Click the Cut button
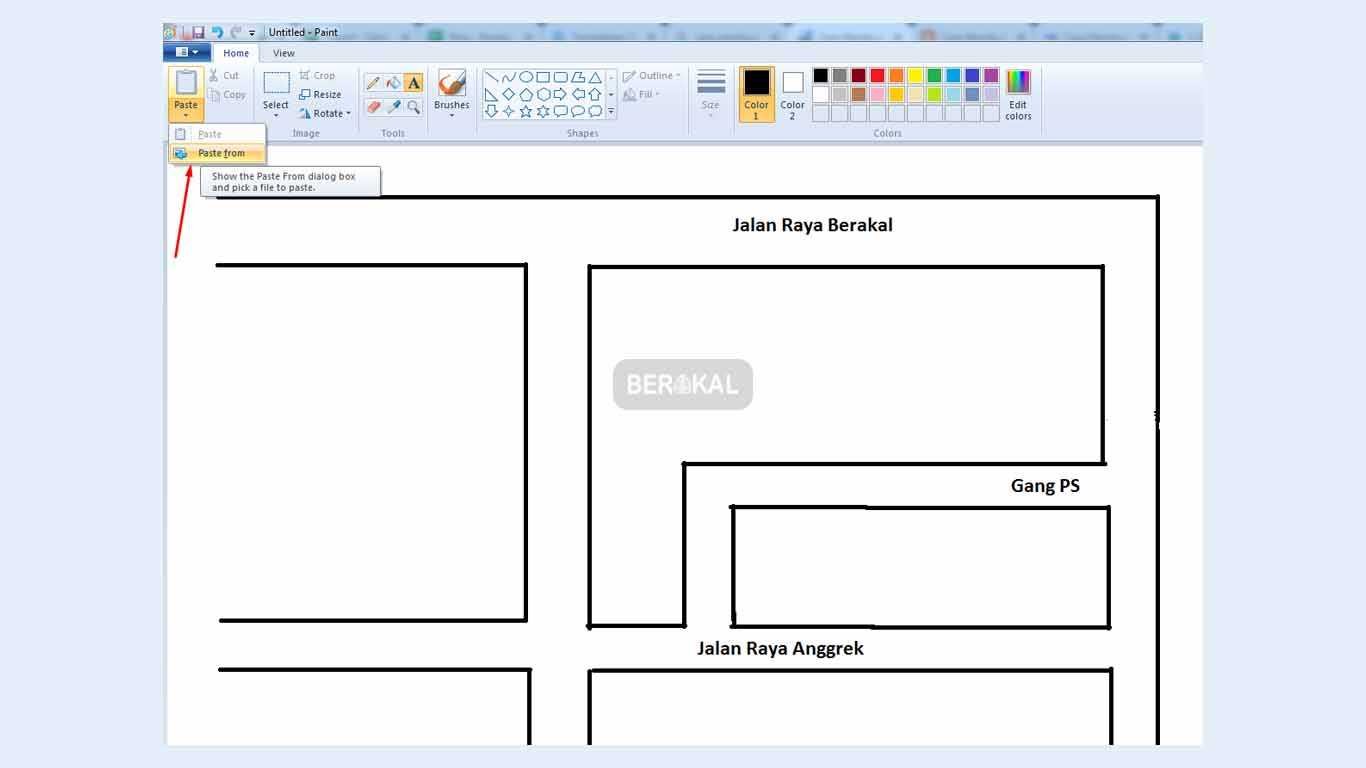This screenshot has width=1366, height=768. coord(224,75)
